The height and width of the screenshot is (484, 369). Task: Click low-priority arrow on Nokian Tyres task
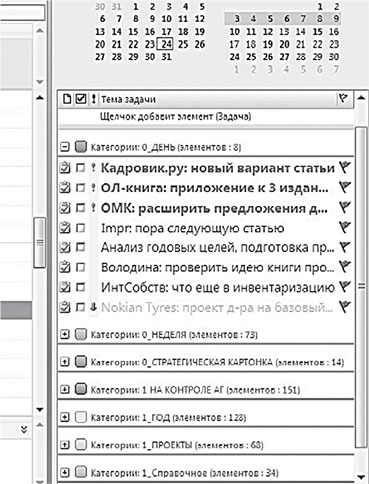(93, 307)
